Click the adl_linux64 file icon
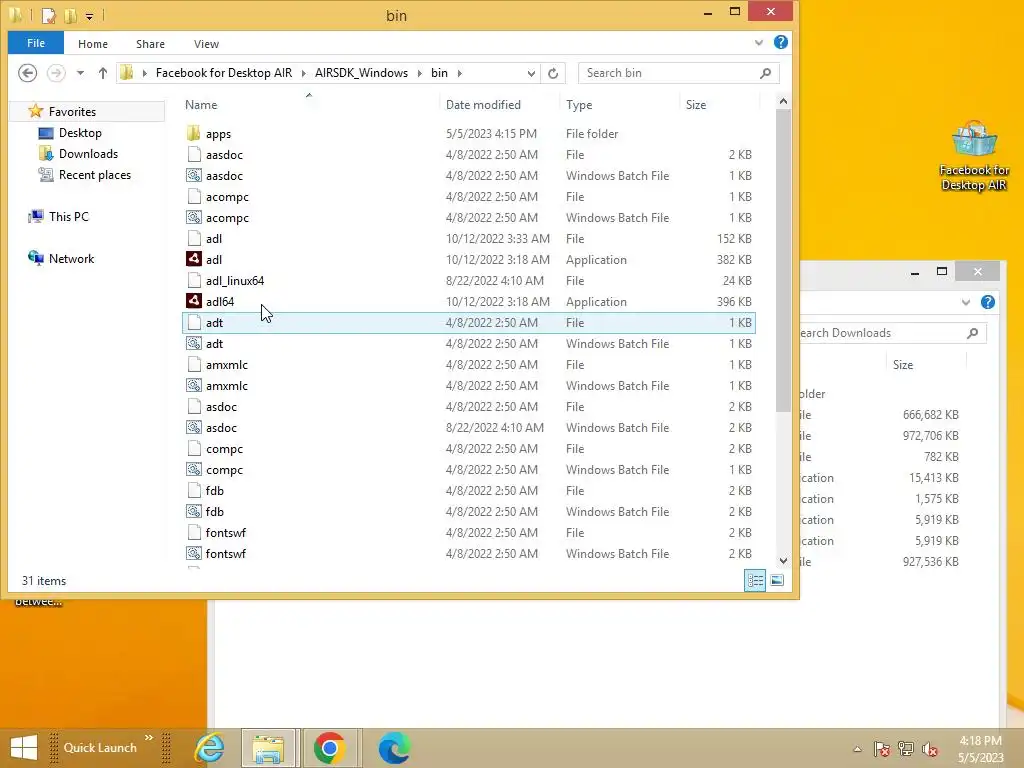The height and width of the screenshot is (768, 1024). pyautogui.click(x=193, y=280)
